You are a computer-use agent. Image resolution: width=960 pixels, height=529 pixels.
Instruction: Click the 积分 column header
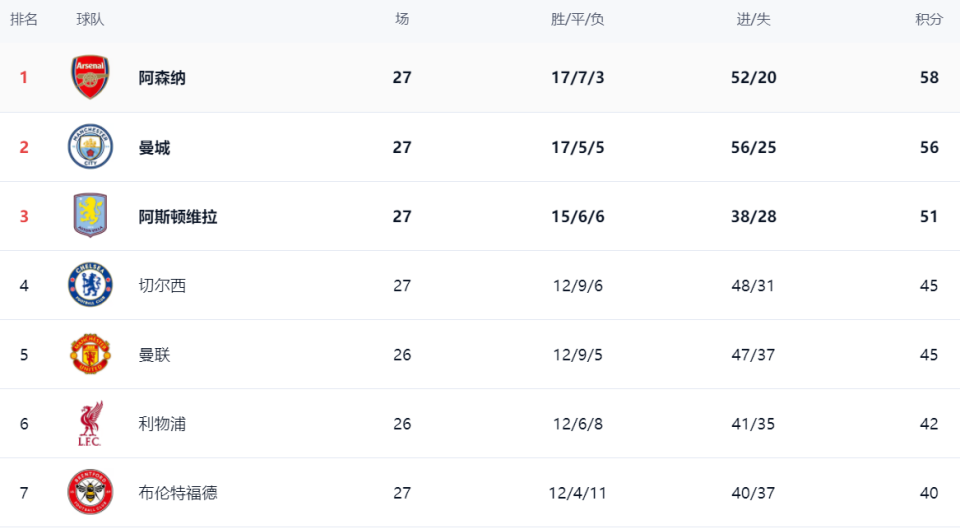click(929, 20)
